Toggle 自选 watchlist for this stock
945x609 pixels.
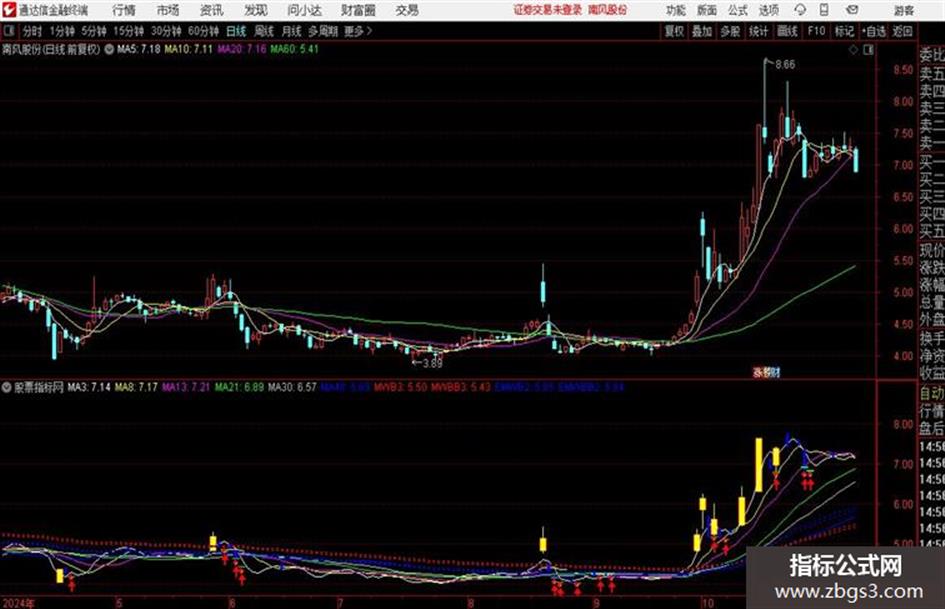pos(873,31)
